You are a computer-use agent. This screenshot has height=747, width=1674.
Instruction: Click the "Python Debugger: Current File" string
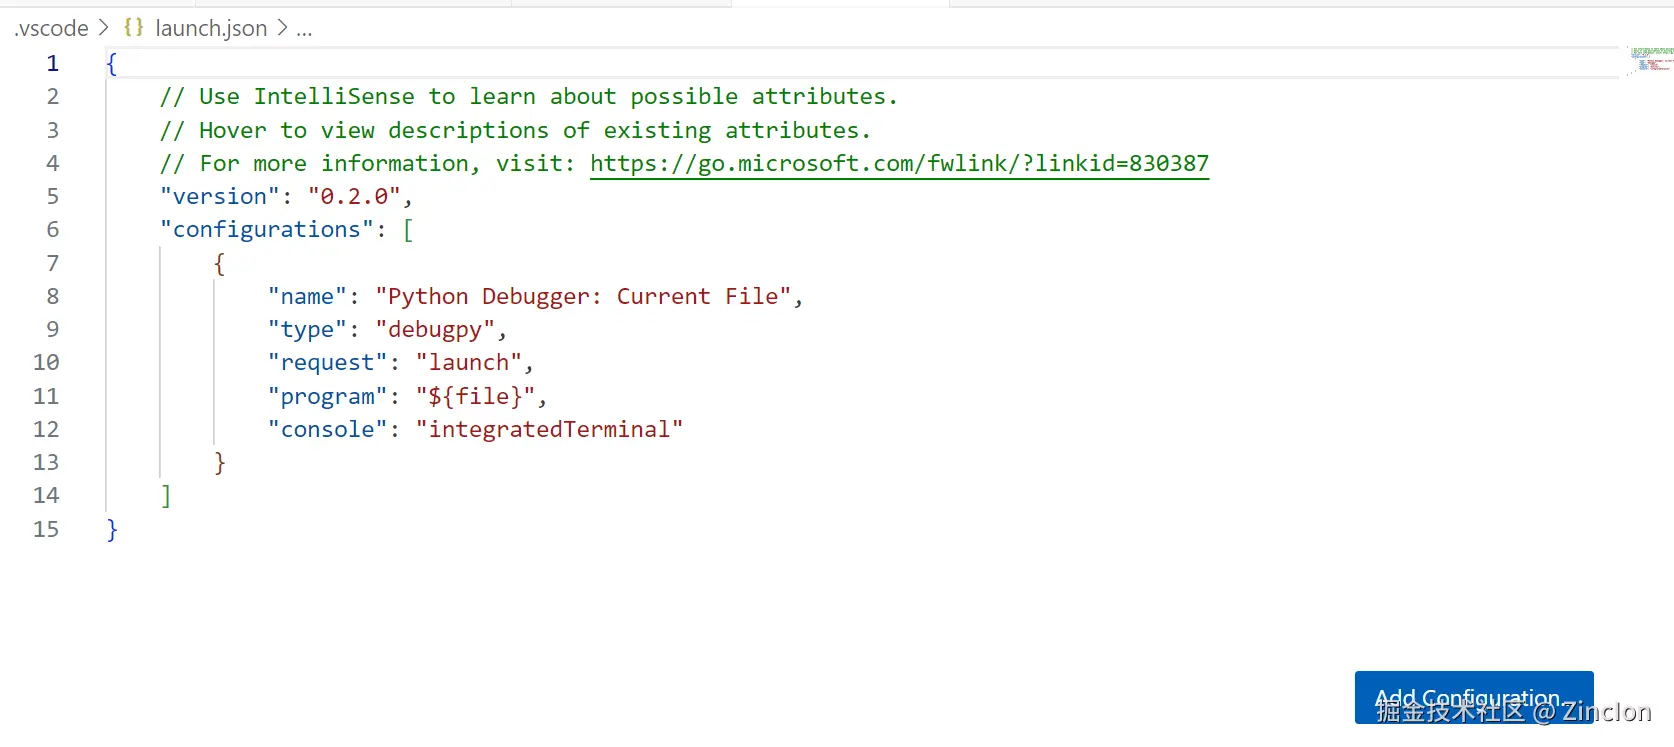pos(584,296)
